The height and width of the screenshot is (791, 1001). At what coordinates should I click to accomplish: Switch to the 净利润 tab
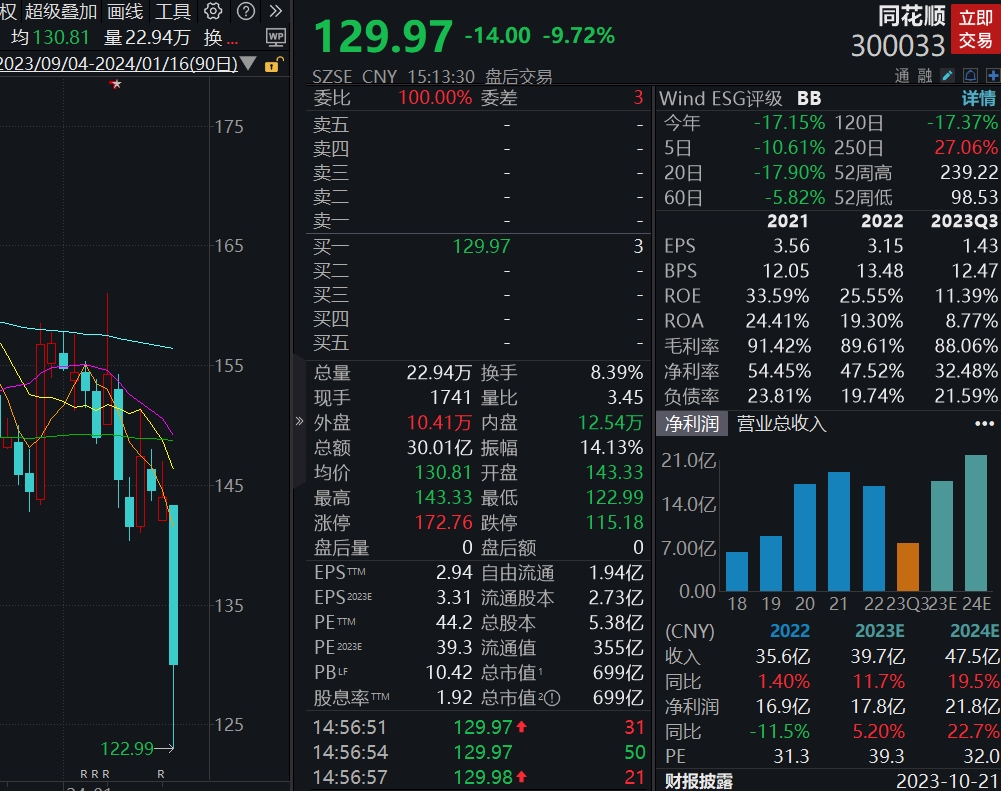point(692,423)
